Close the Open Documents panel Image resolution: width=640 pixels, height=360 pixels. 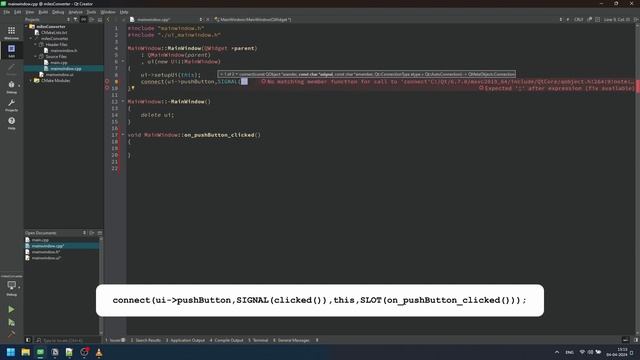pos(100,233)
